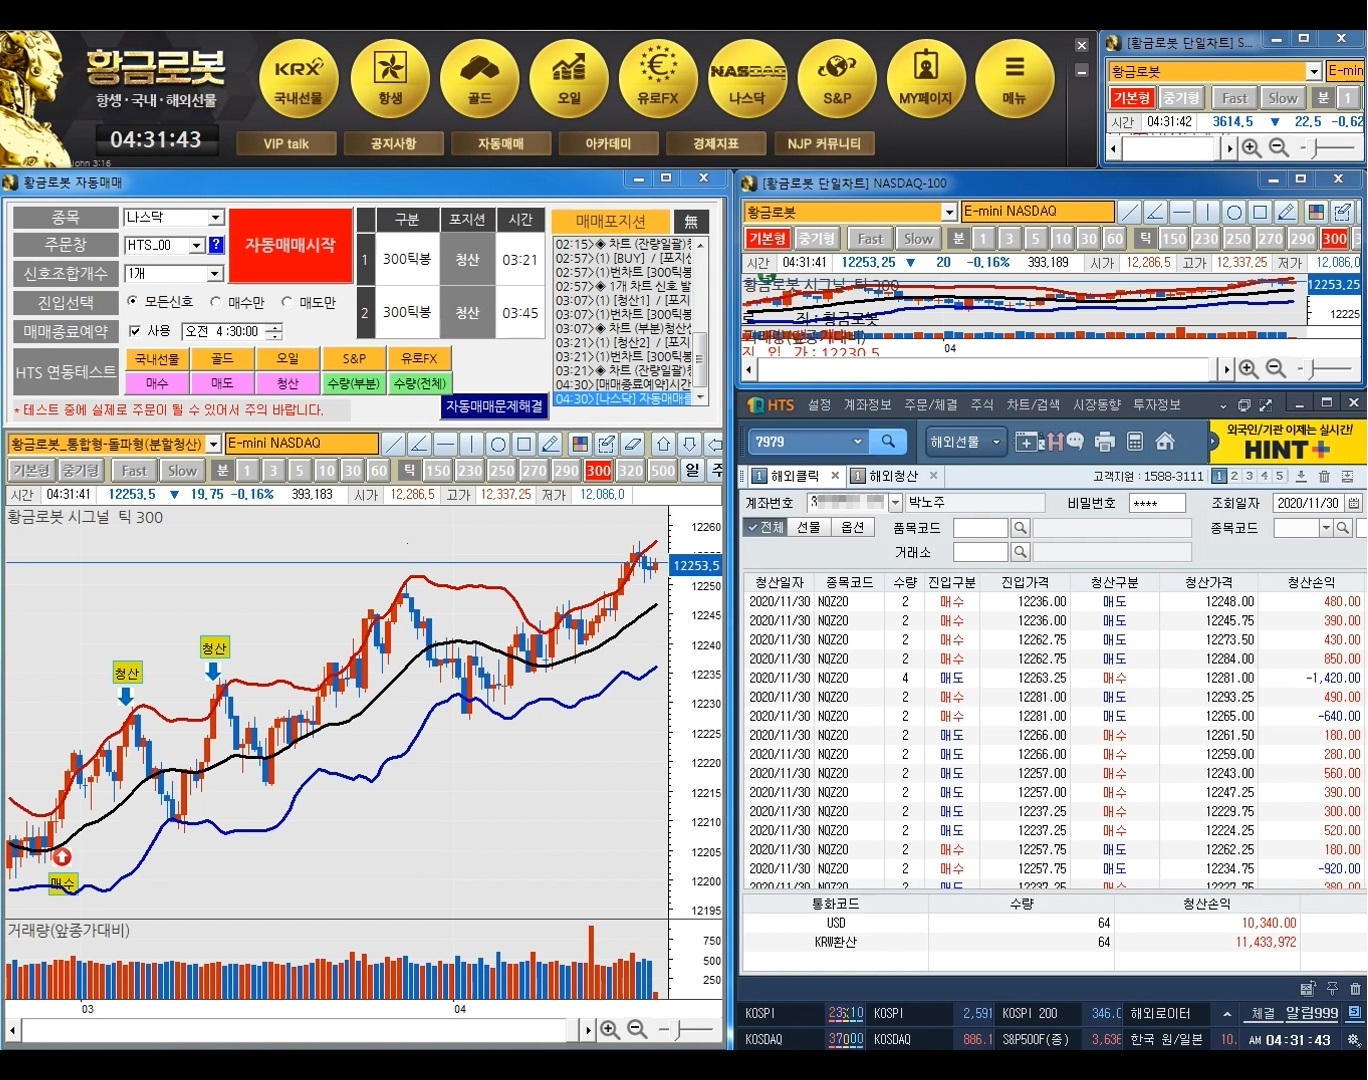
Task: Zoom in on the bottom-left chart
Action: point(609,1029)
